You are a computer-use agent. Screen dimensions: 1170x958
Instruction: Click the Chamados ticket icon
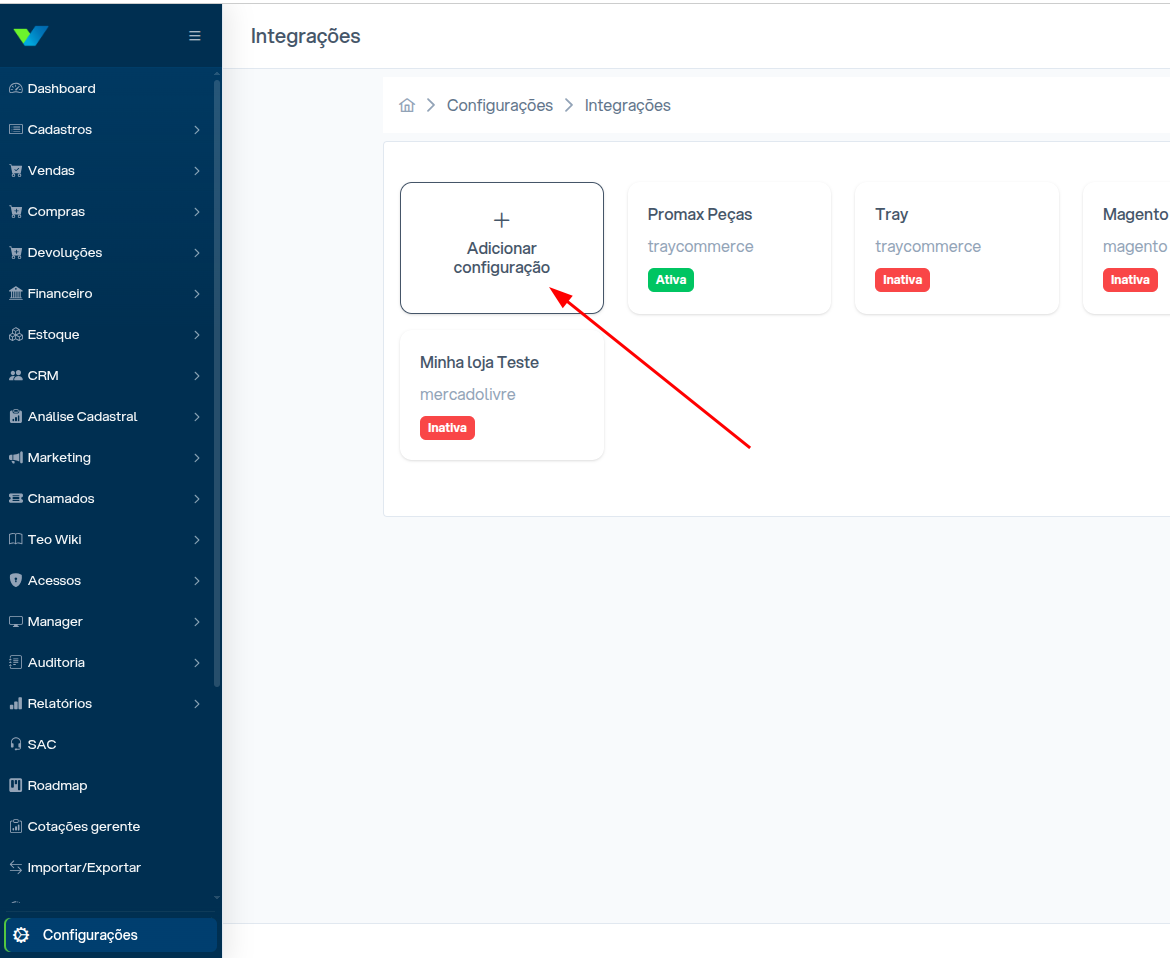tap(16, 498)
